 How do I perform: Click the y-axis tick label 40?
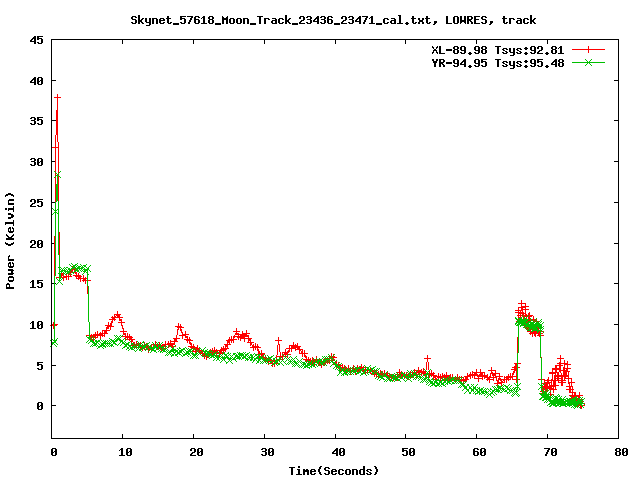[36, 81]
